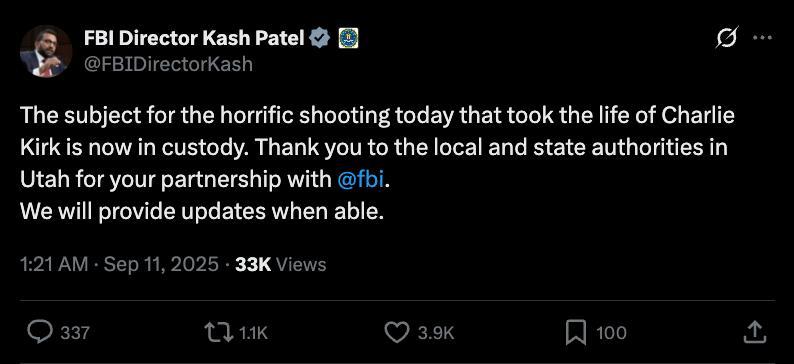This screenshot has width=794, height=364.
Task: Click the 100 bookmarks count
Action: pyautogui.click(x=611, y=333)
